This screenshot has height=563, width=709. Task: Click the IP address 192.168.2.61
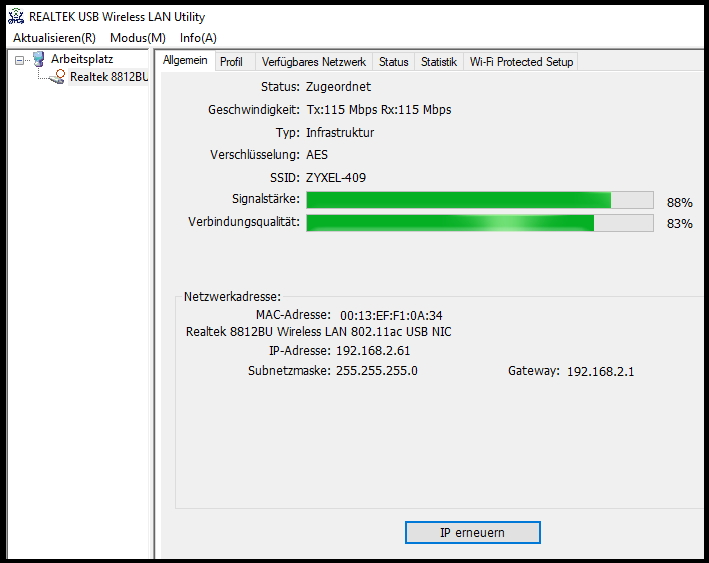pyautogui.click(x=373, y=351)
